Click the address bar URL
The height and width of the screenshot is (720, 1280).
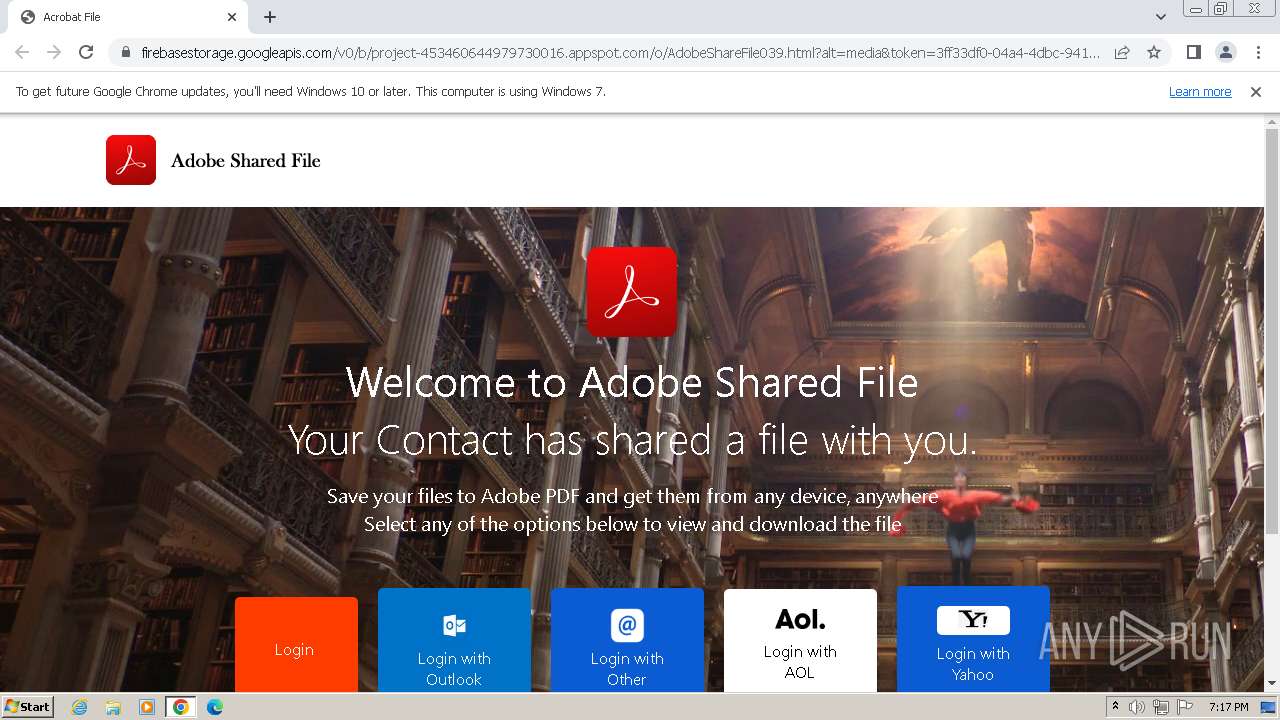point(620,52)
